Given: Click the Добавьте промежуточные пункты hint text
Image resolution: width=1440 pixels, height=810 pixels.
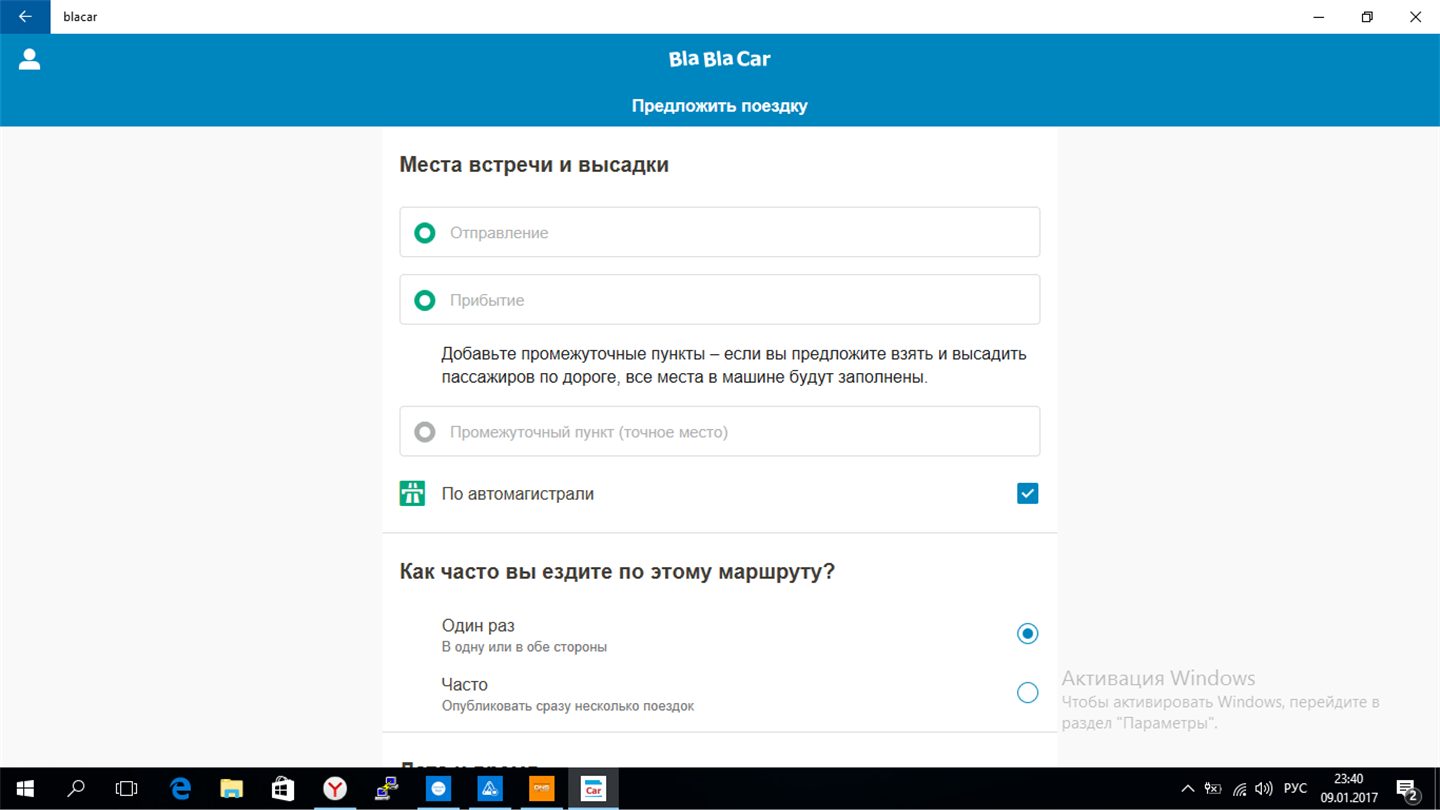Looking at the screenshot, I should coord(734,366).
